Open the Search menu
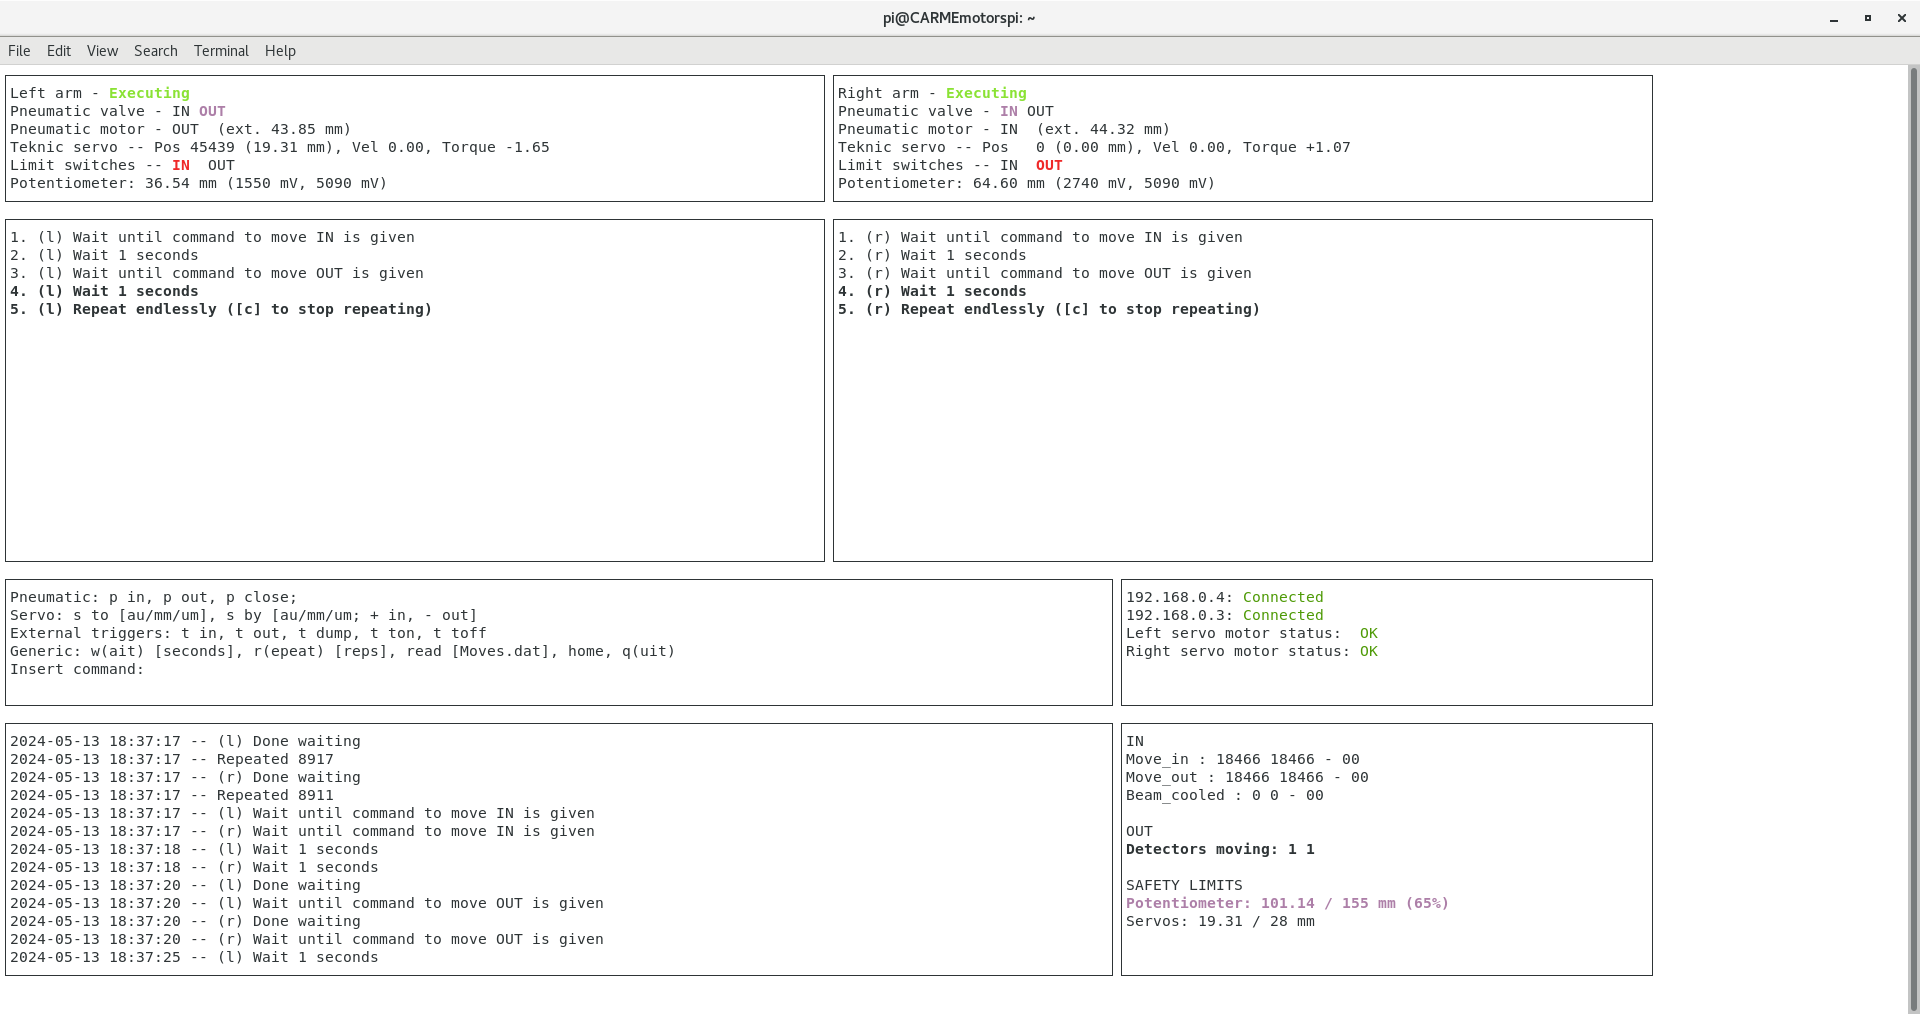Screen dimensions: 1920x1014 click(x=155, y=51)
